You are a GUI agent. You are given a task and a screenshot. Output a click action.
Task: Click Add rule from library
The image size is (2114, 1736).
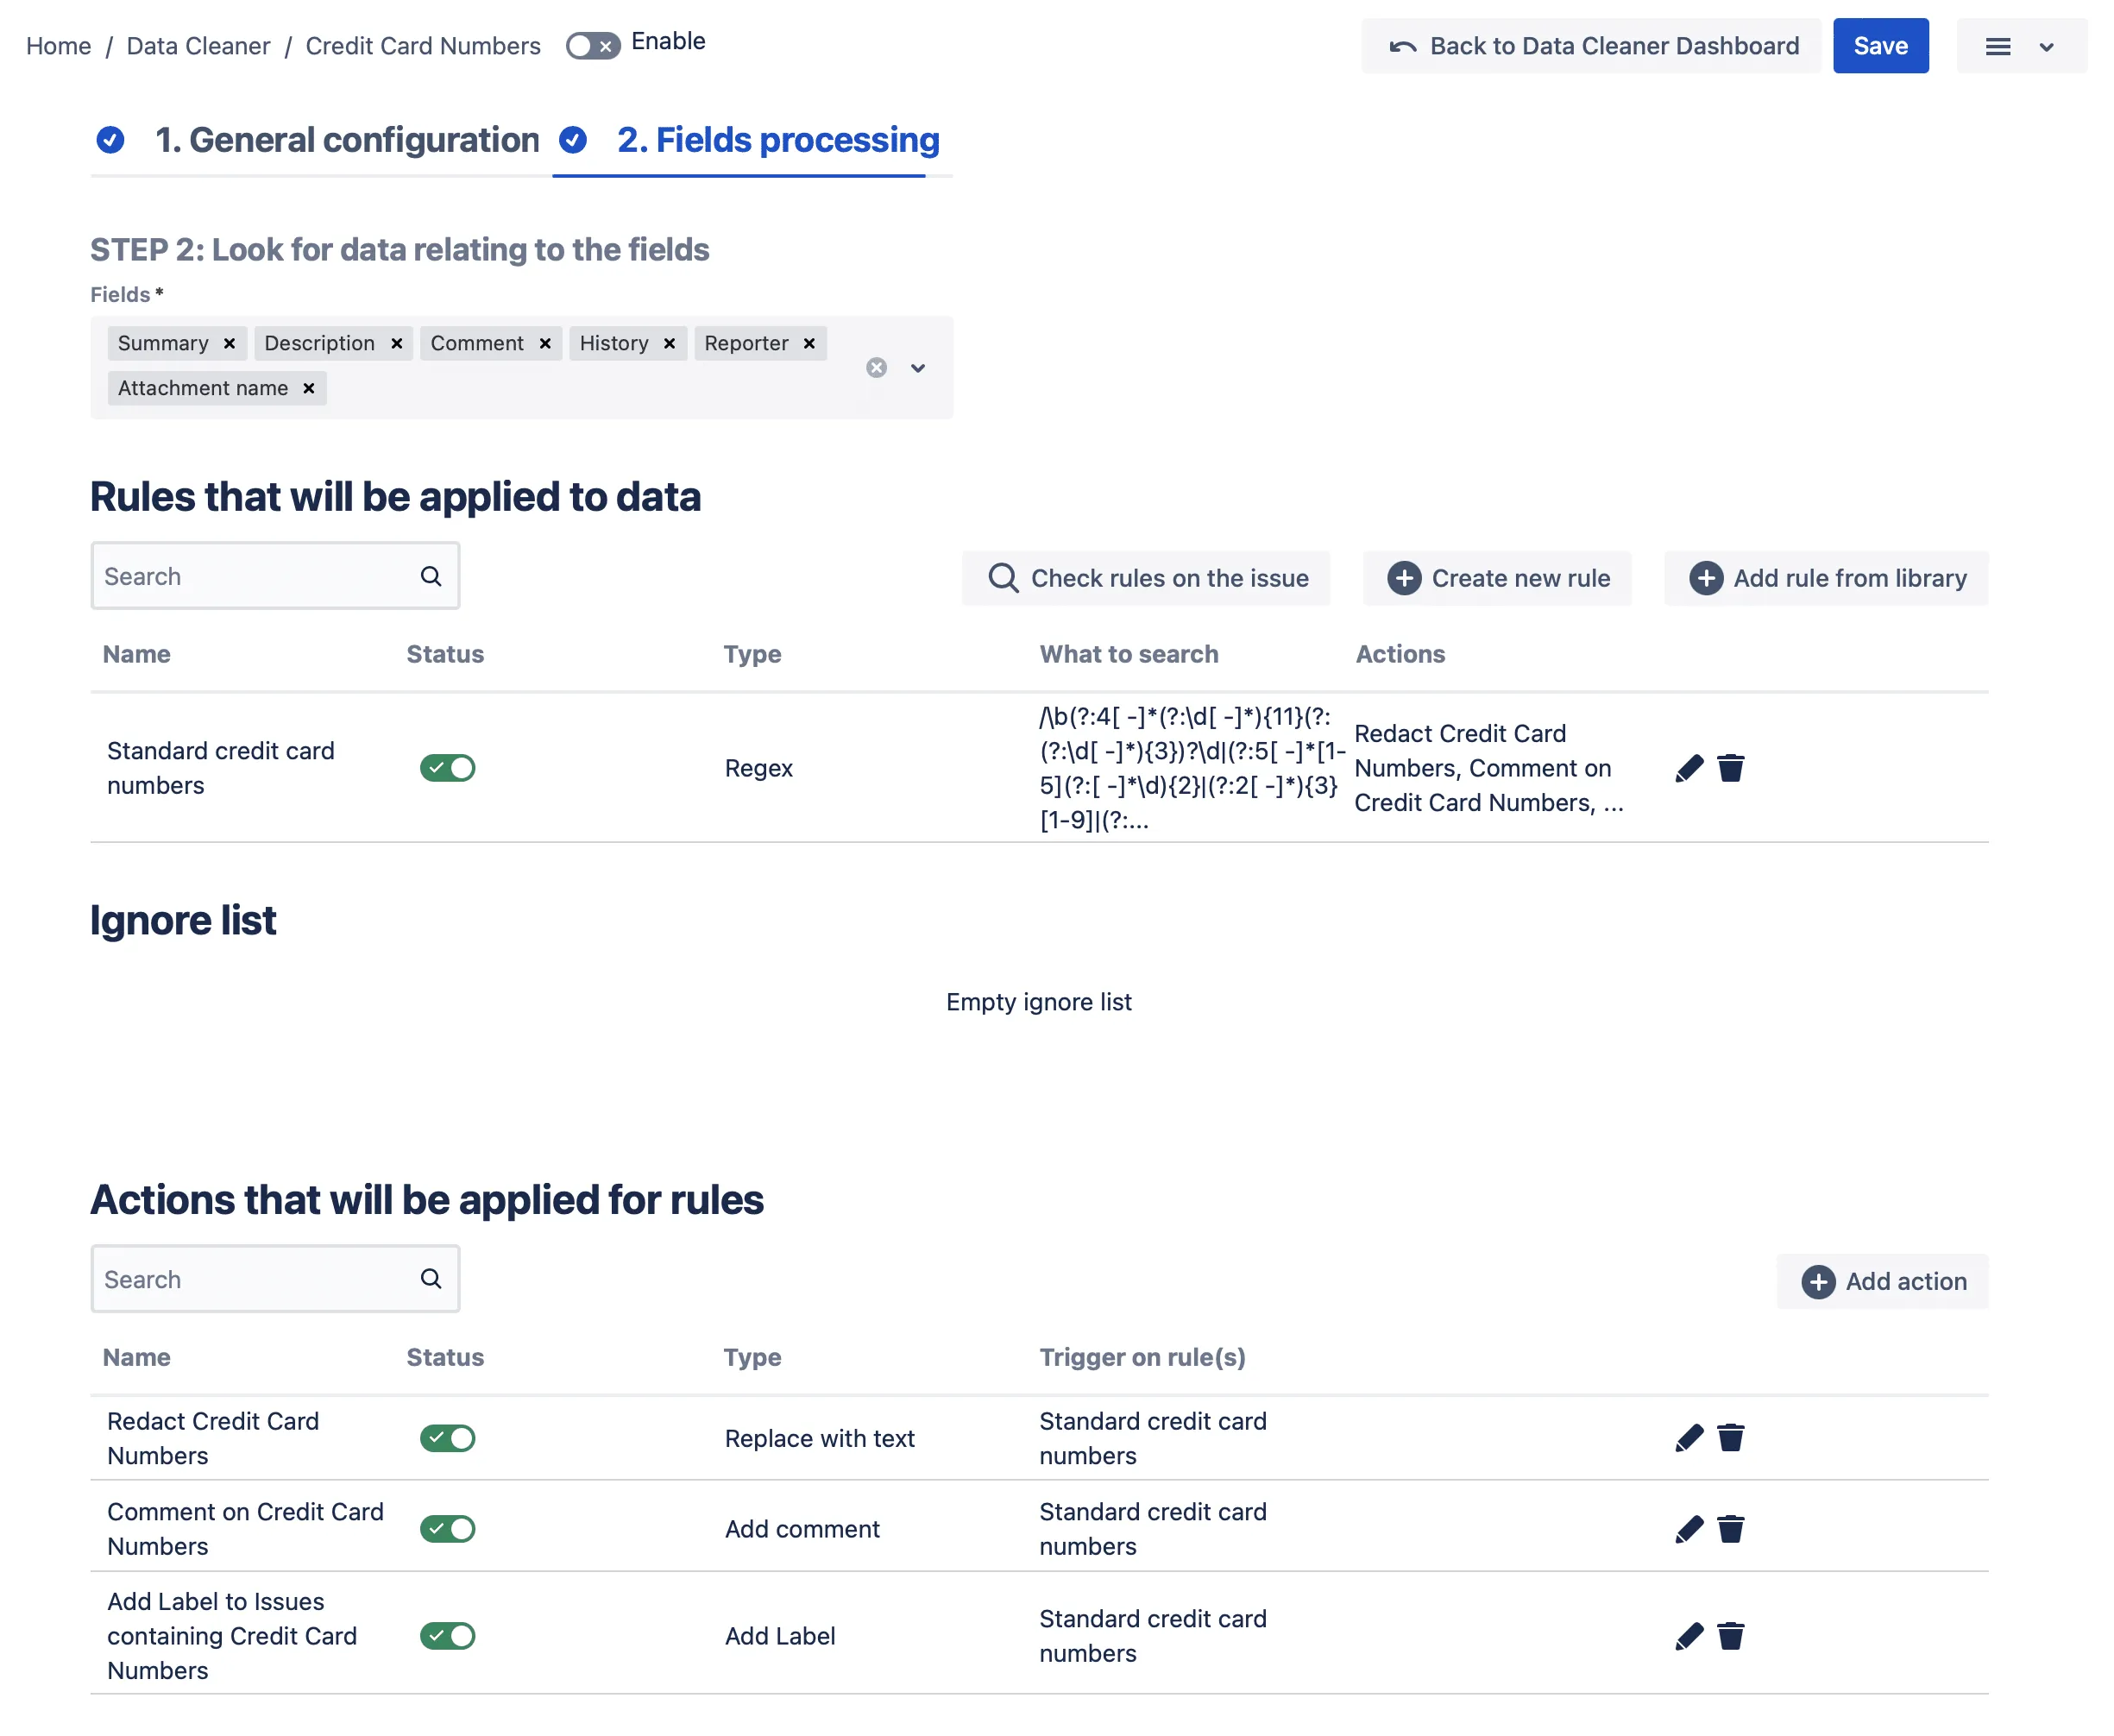pos(1826,578)
